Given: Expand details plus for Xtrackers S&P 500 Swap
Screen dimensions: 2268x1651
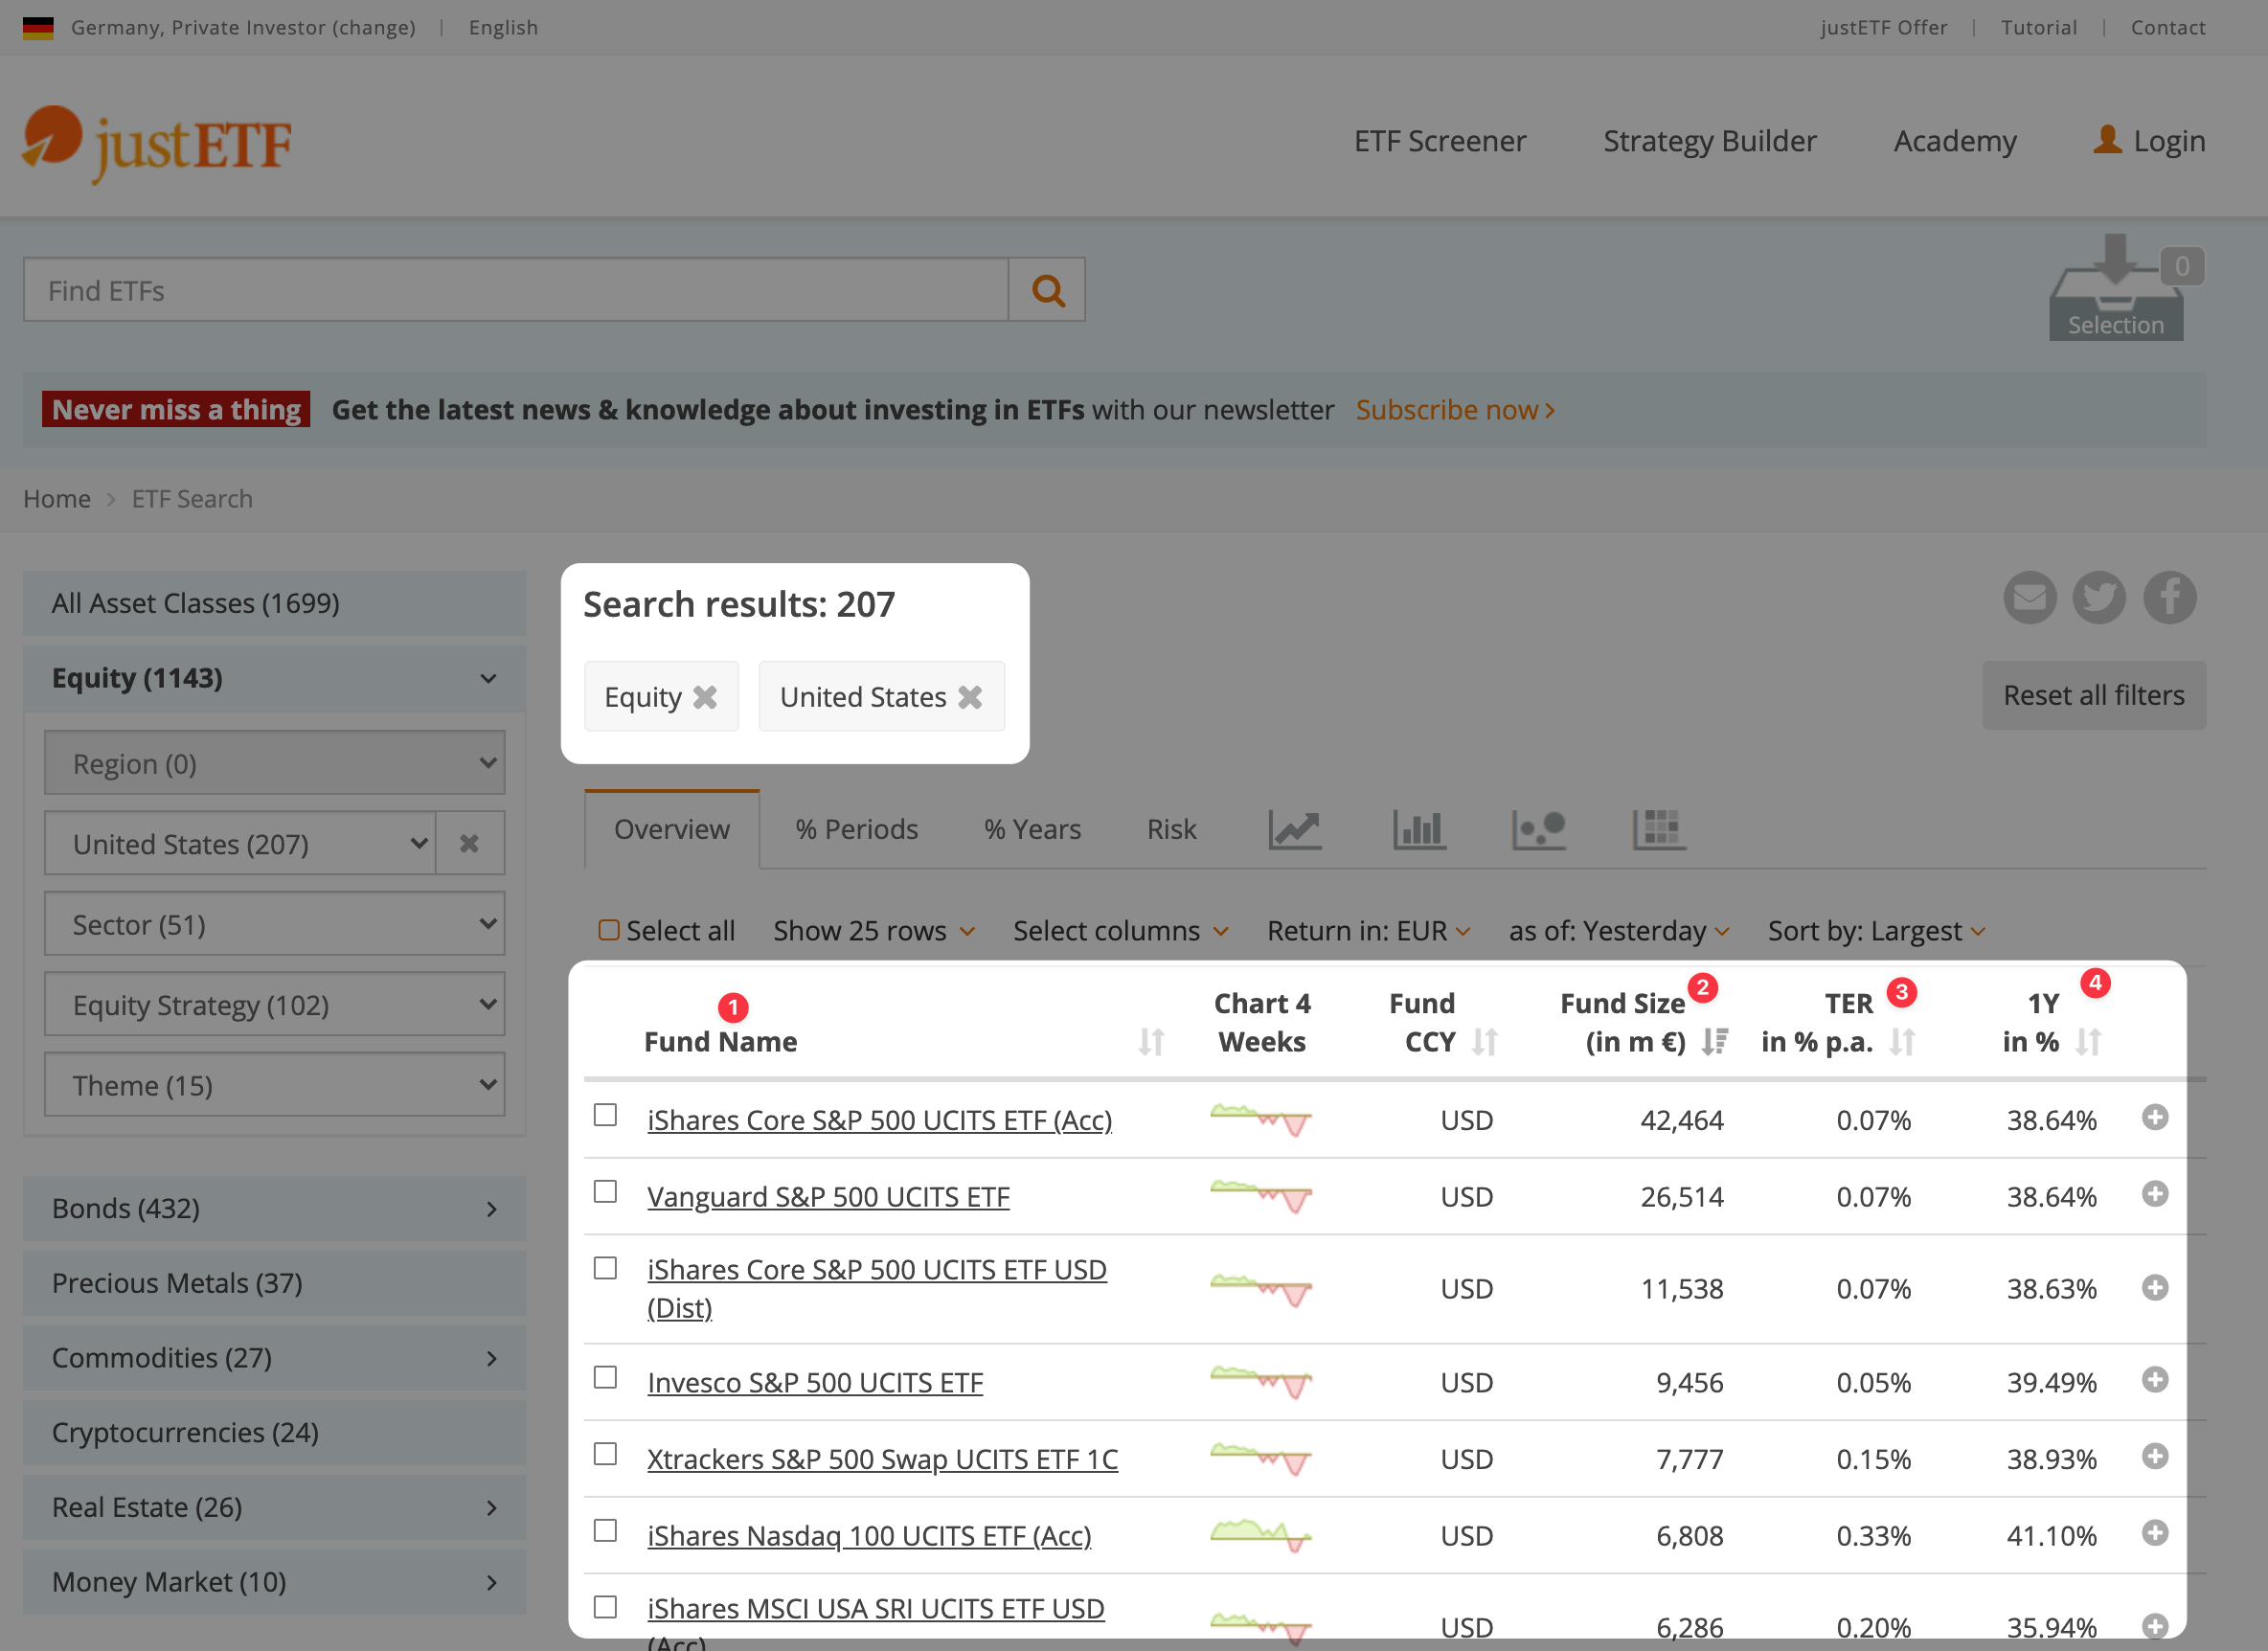Looking at the screenshot, I should point(2155,1456).
